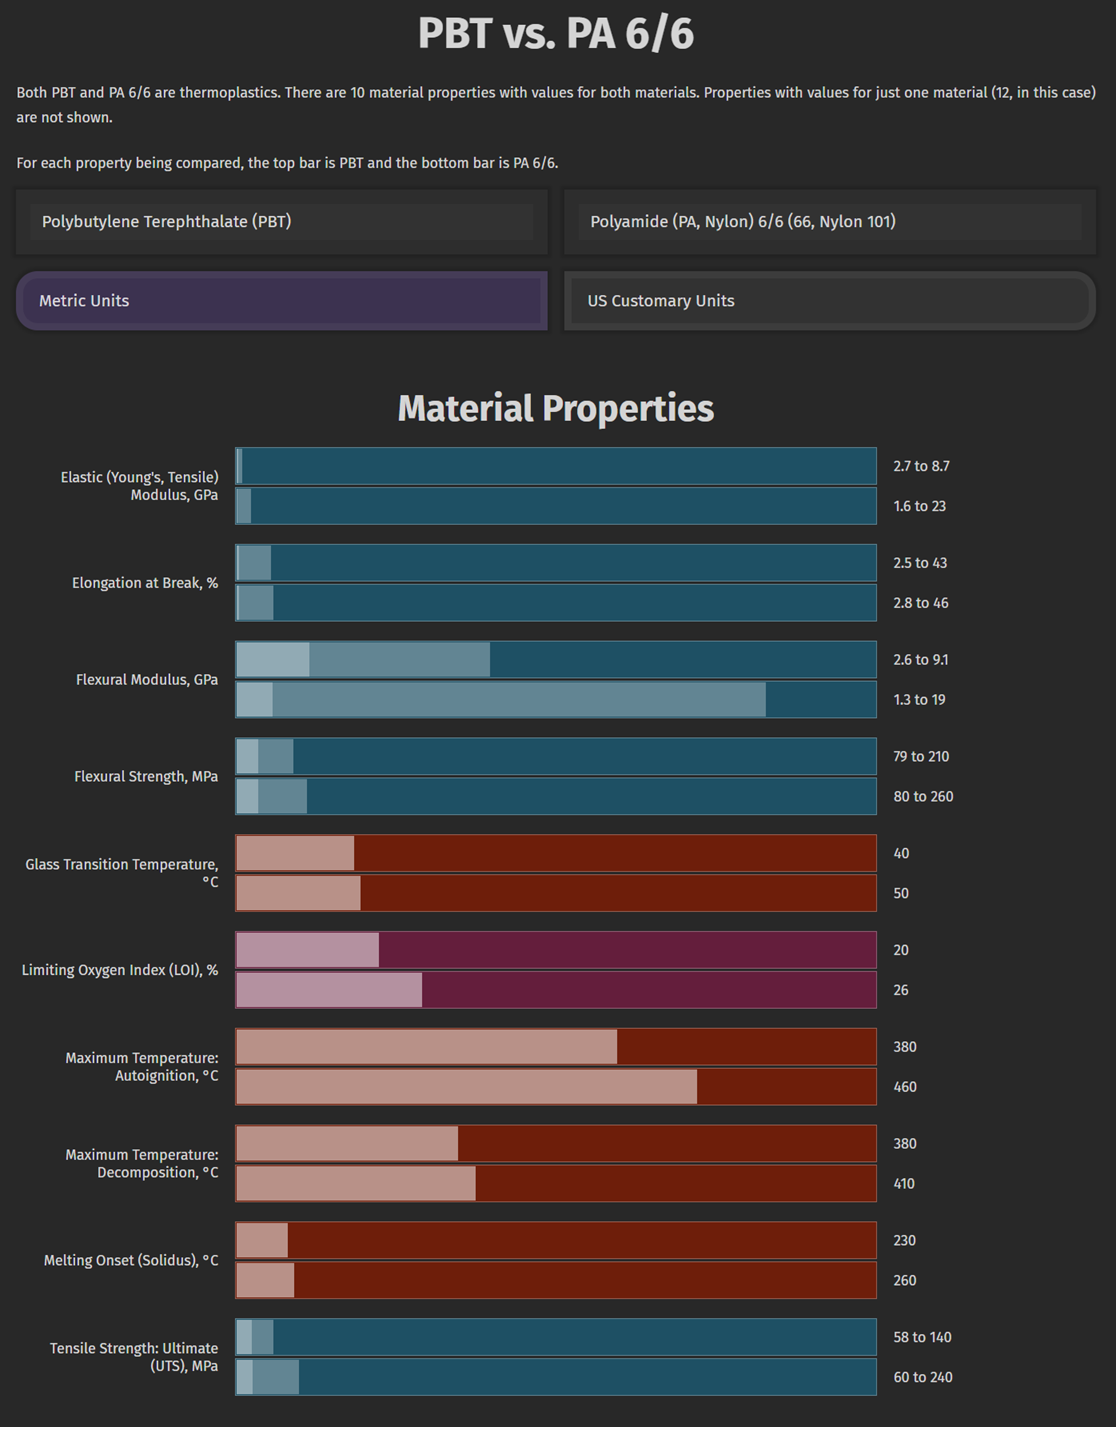Switch to US Customary Units
Image resolution: width=1116 pixels, height=1440 pixels.
pos(829,301)
